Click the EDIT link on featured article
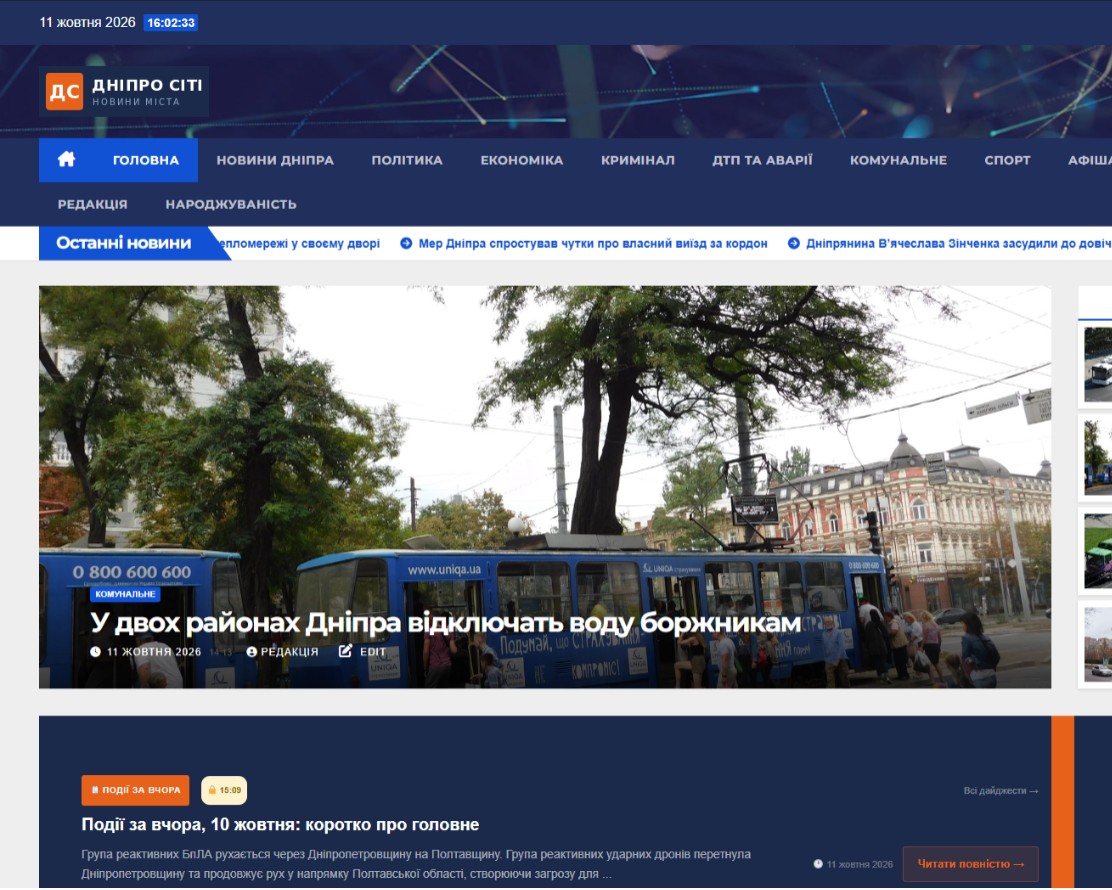Image resolution: width=1112 pixels, height=890 pixels. point(373,651)
